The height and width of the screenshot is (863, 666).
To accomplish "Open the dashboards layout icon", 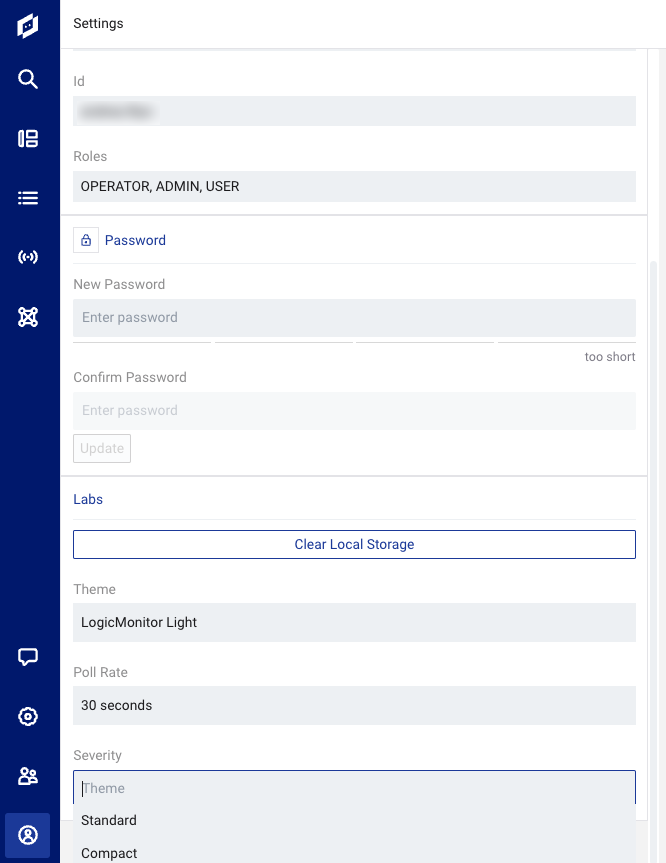I will coord(28,139).
